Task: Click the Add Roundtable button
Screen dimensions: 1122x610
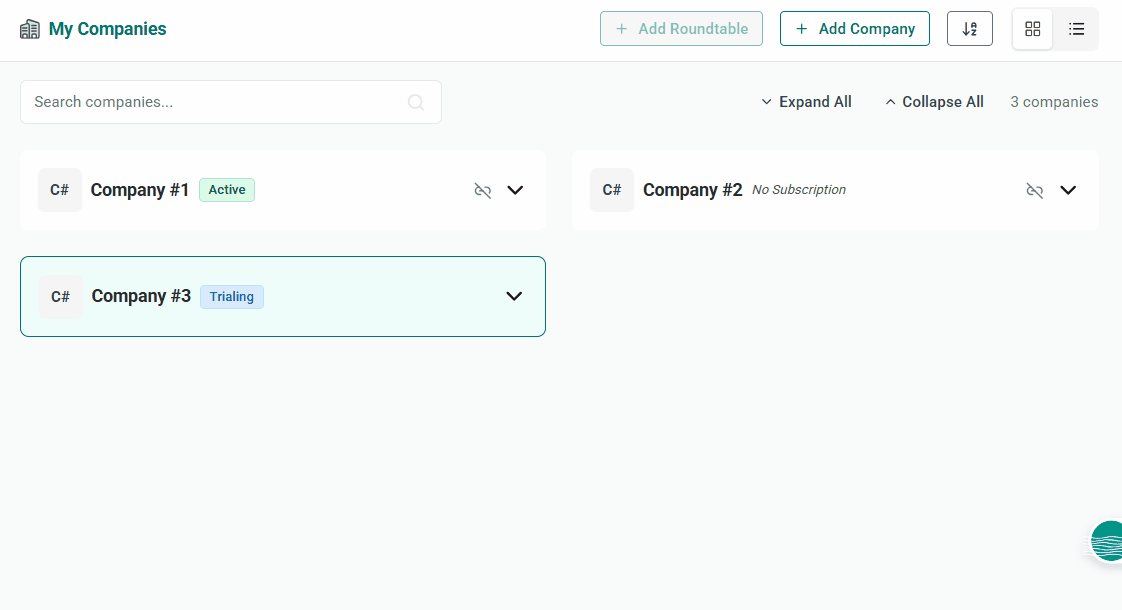Action: point(681,29)
